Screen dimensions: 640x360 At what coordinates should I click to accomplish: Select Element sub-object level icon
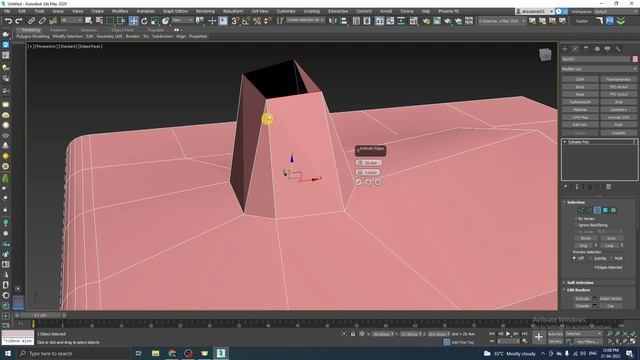(613, 210)
